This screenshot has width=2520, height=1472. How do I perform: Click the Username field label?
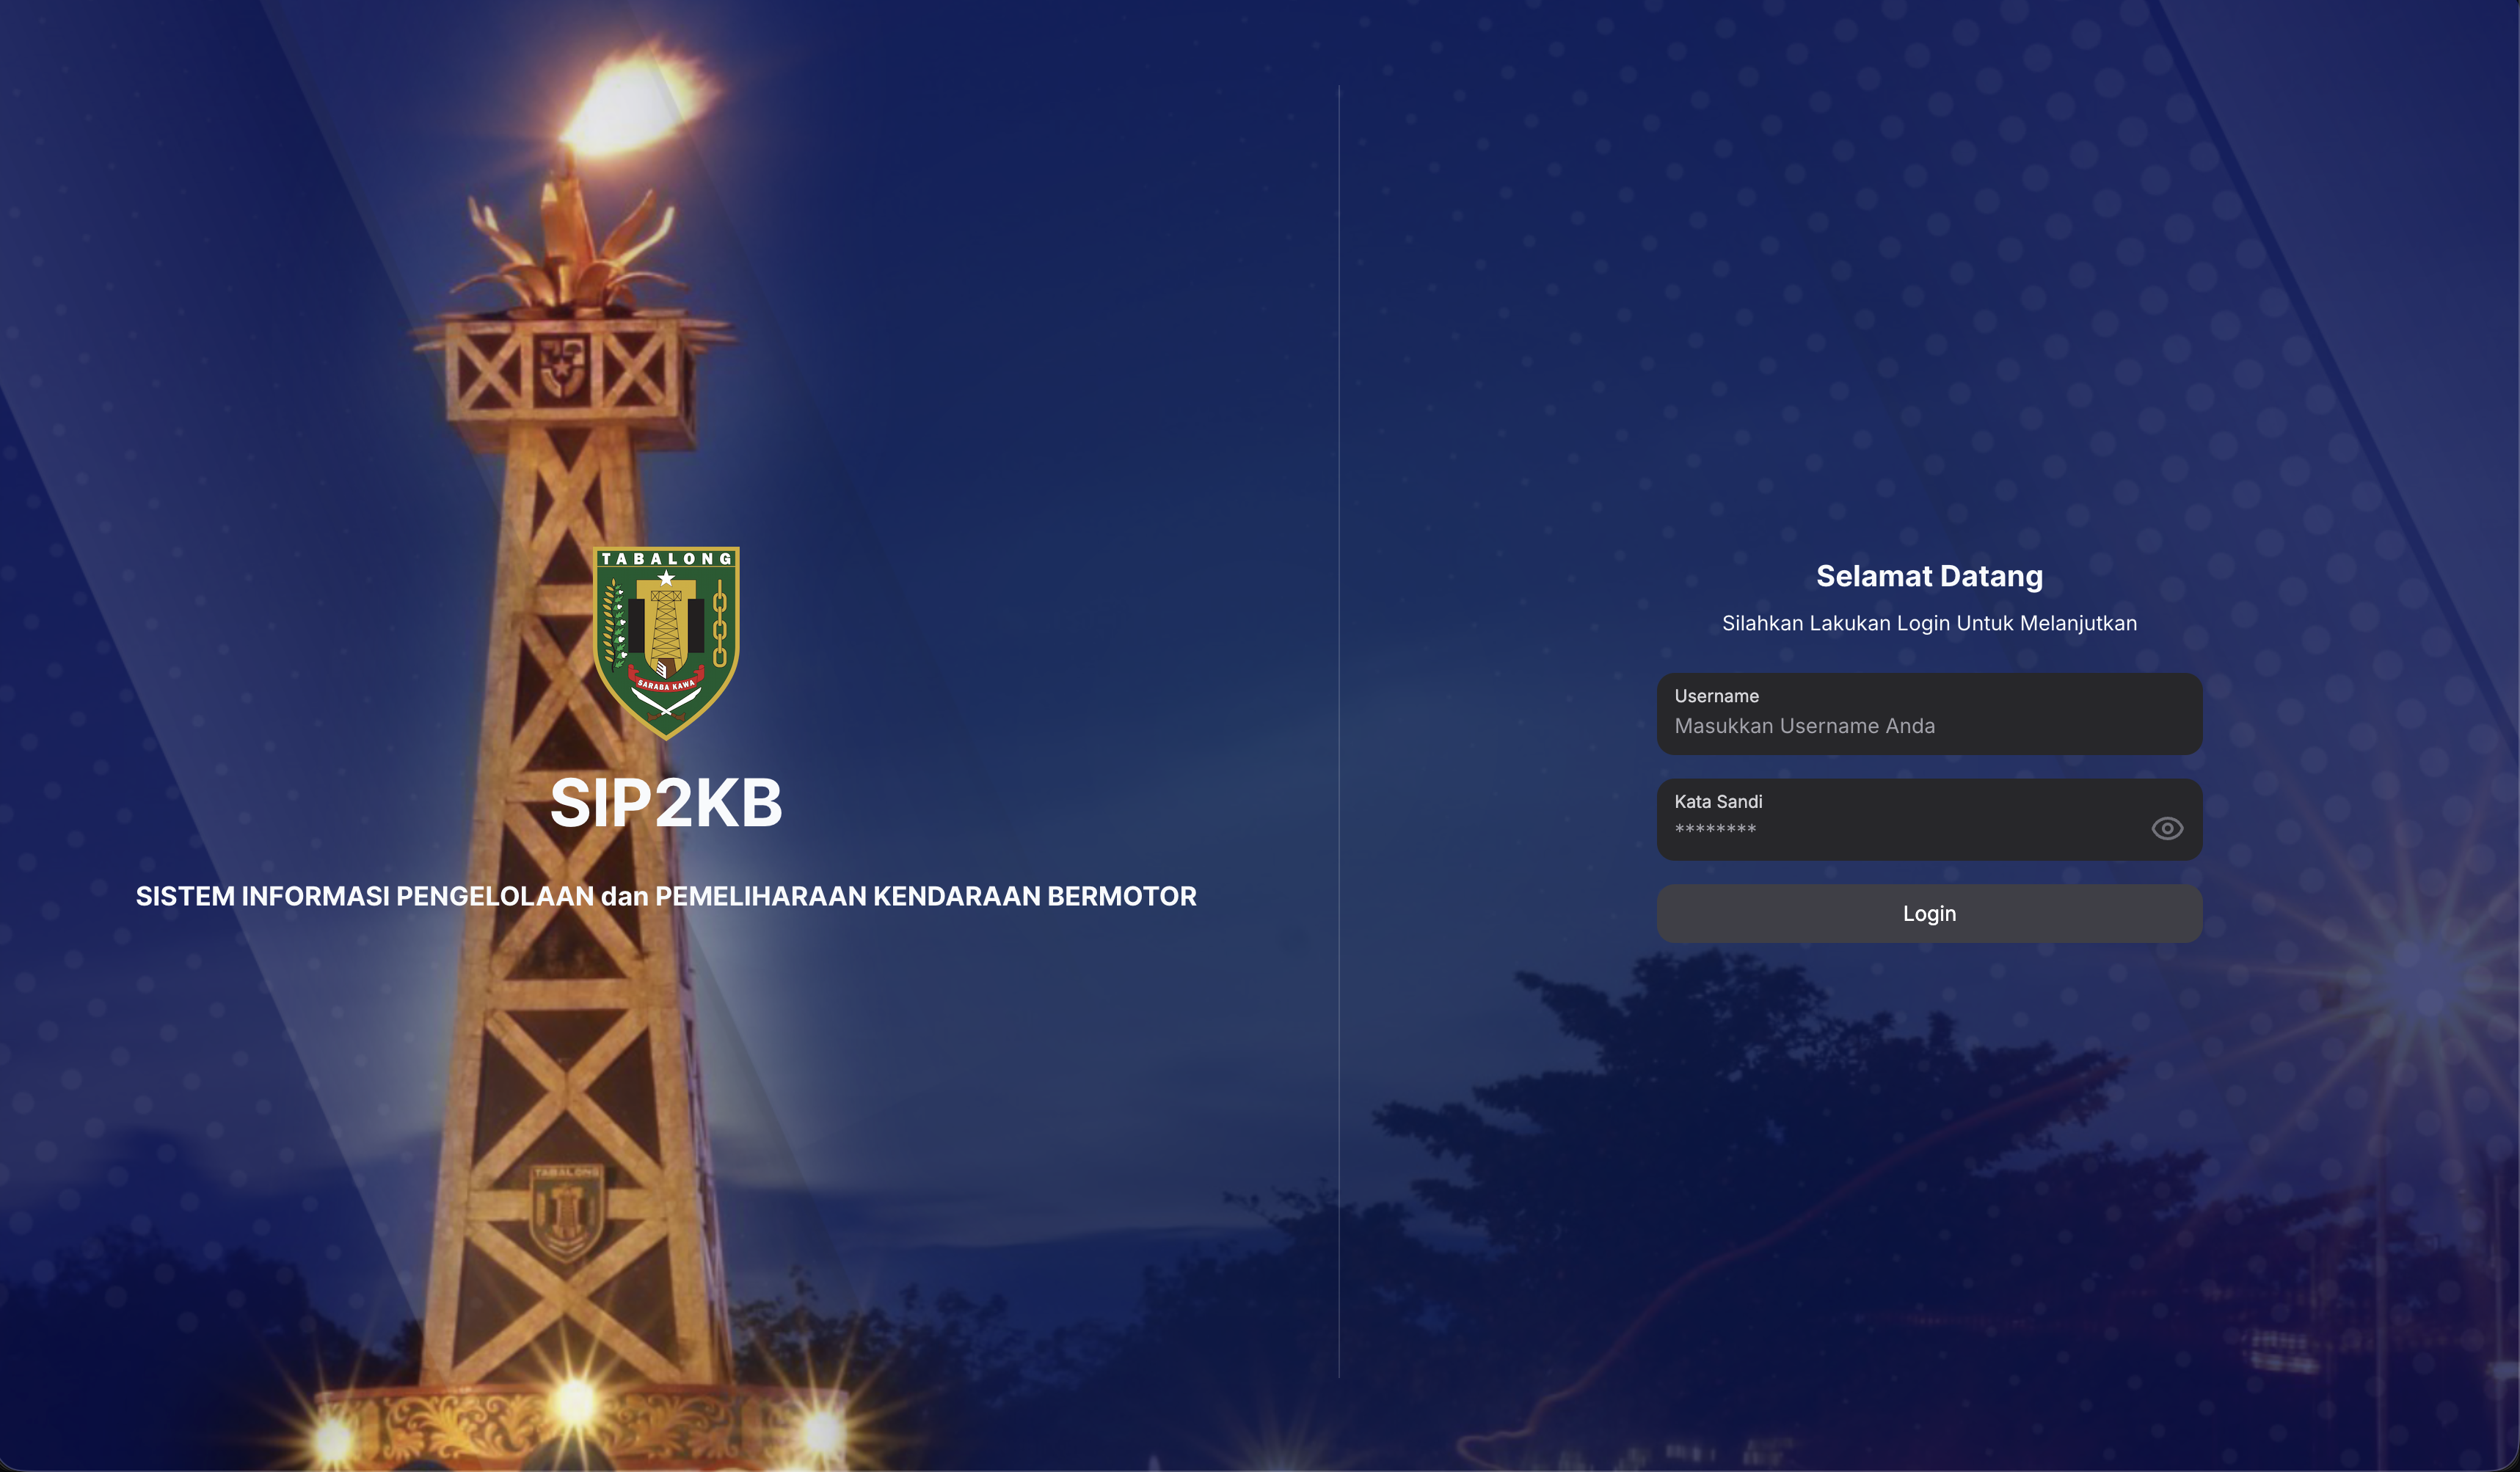click(1716, 696)
